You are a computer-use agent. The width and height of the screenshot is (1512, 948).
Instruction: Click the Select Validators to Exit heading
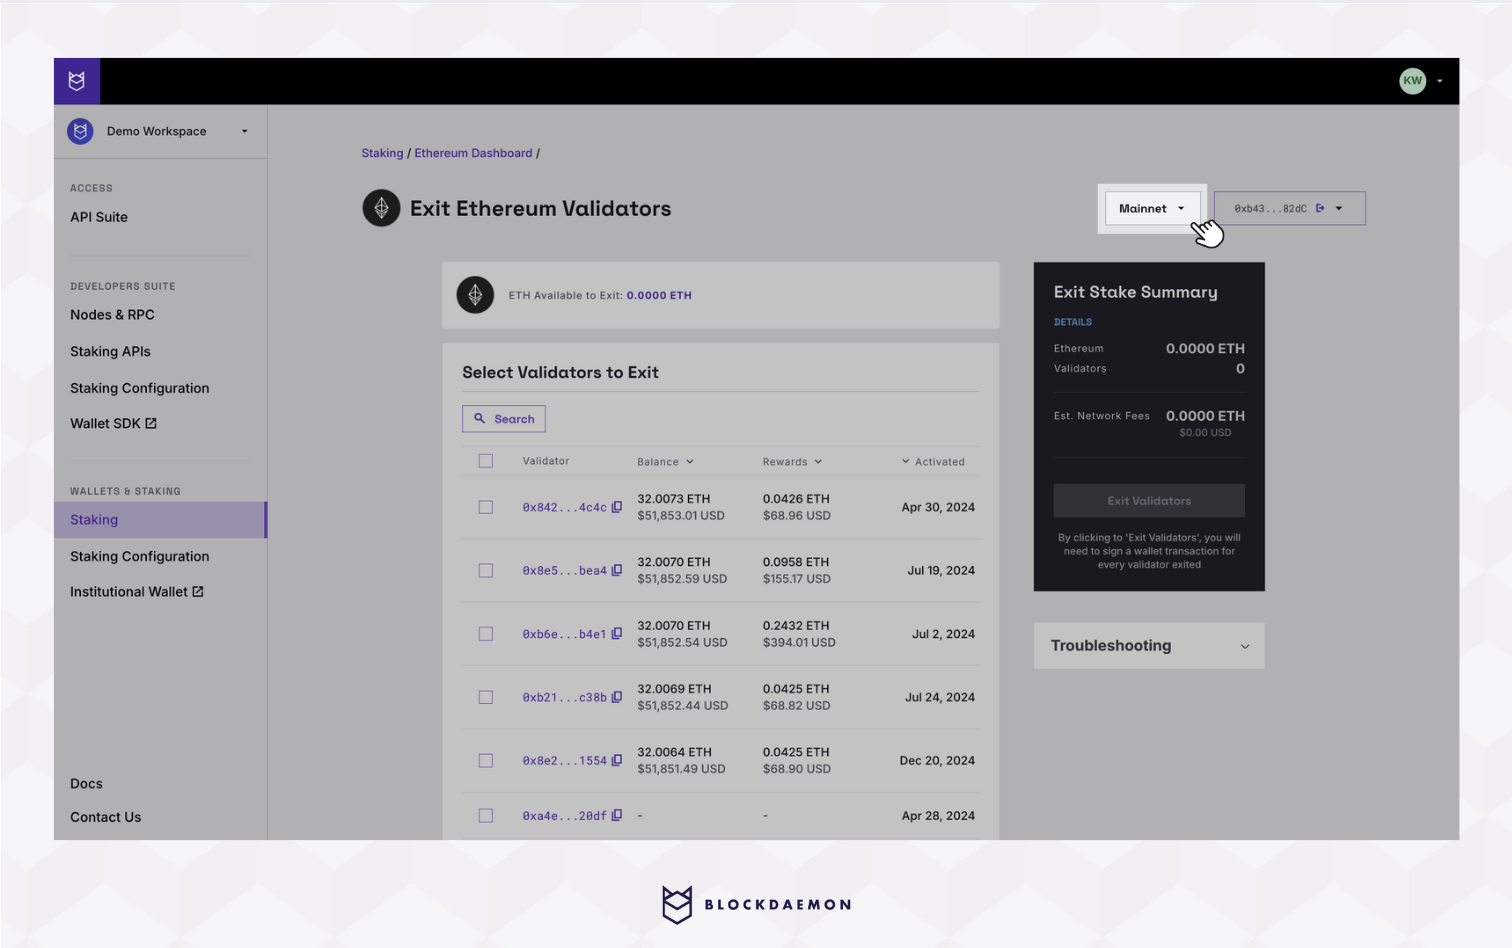point(560,372)
